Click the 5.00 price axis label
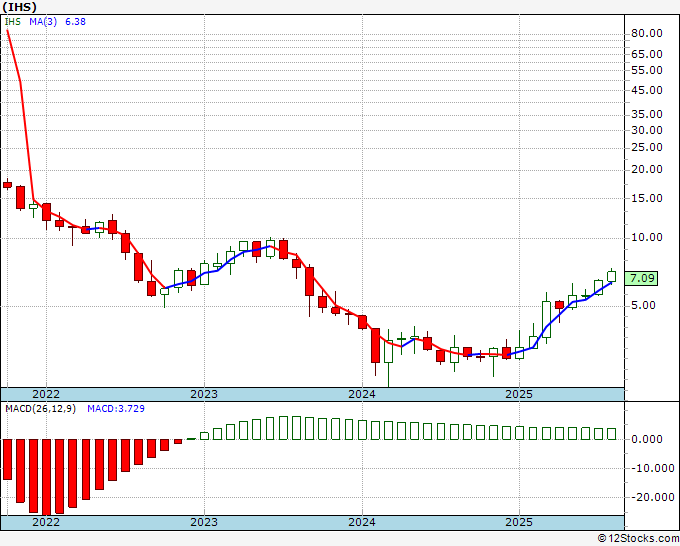Viewport: 680px width, 546px height. tap(643, 305)
